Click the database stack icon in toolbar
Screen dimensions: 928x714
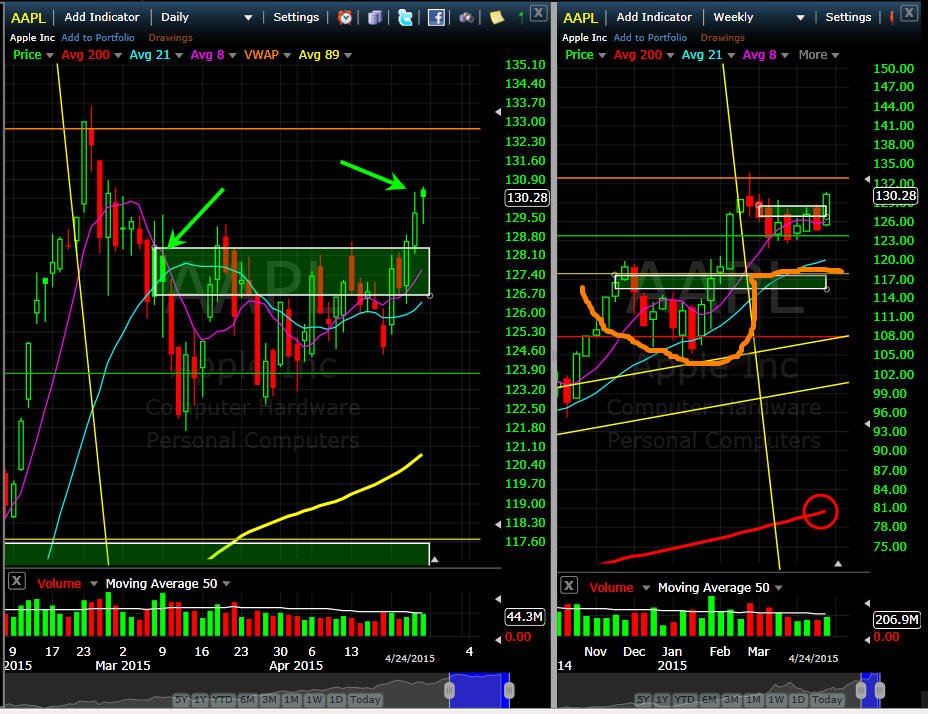point(375,18)
